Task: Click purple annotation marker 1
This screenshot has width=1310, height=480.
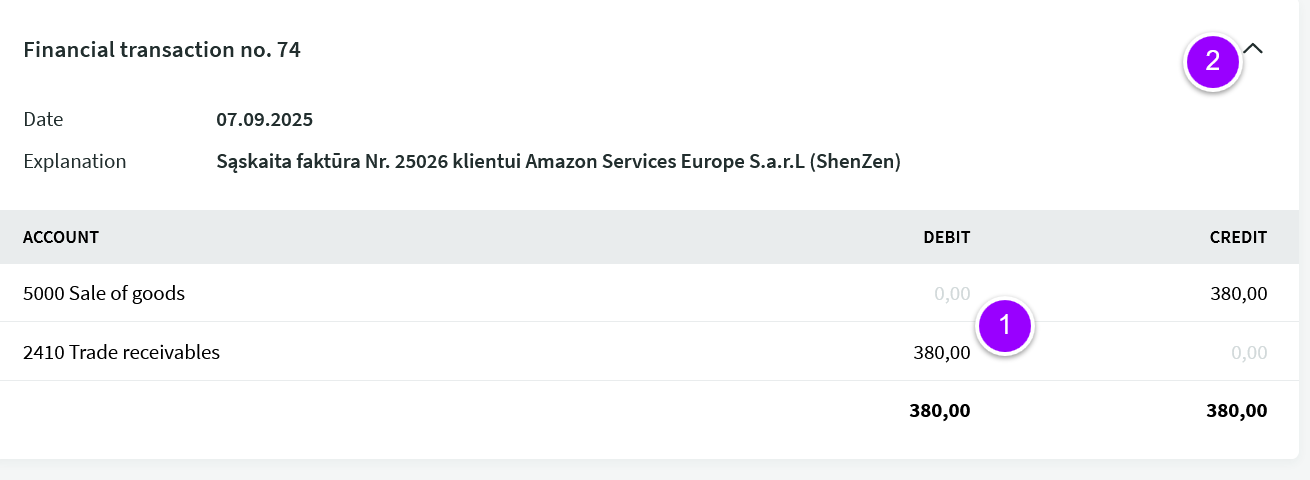Action: (1006, 325)
